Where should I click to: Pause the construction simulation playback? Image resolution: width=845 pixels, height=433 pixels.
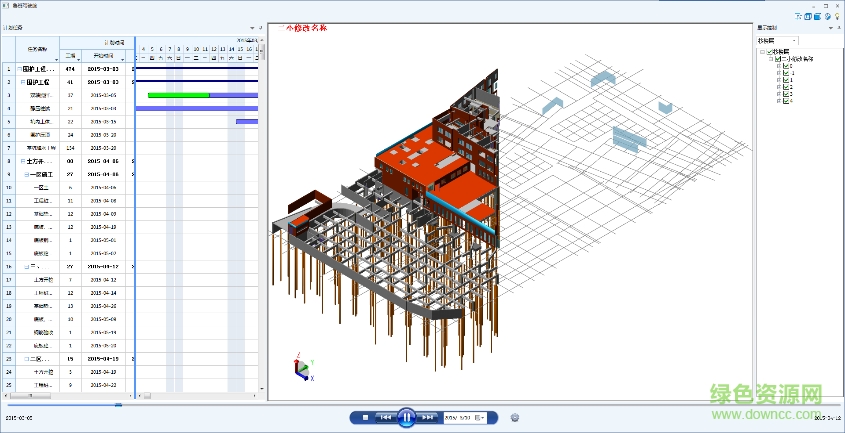click(406, 417)
